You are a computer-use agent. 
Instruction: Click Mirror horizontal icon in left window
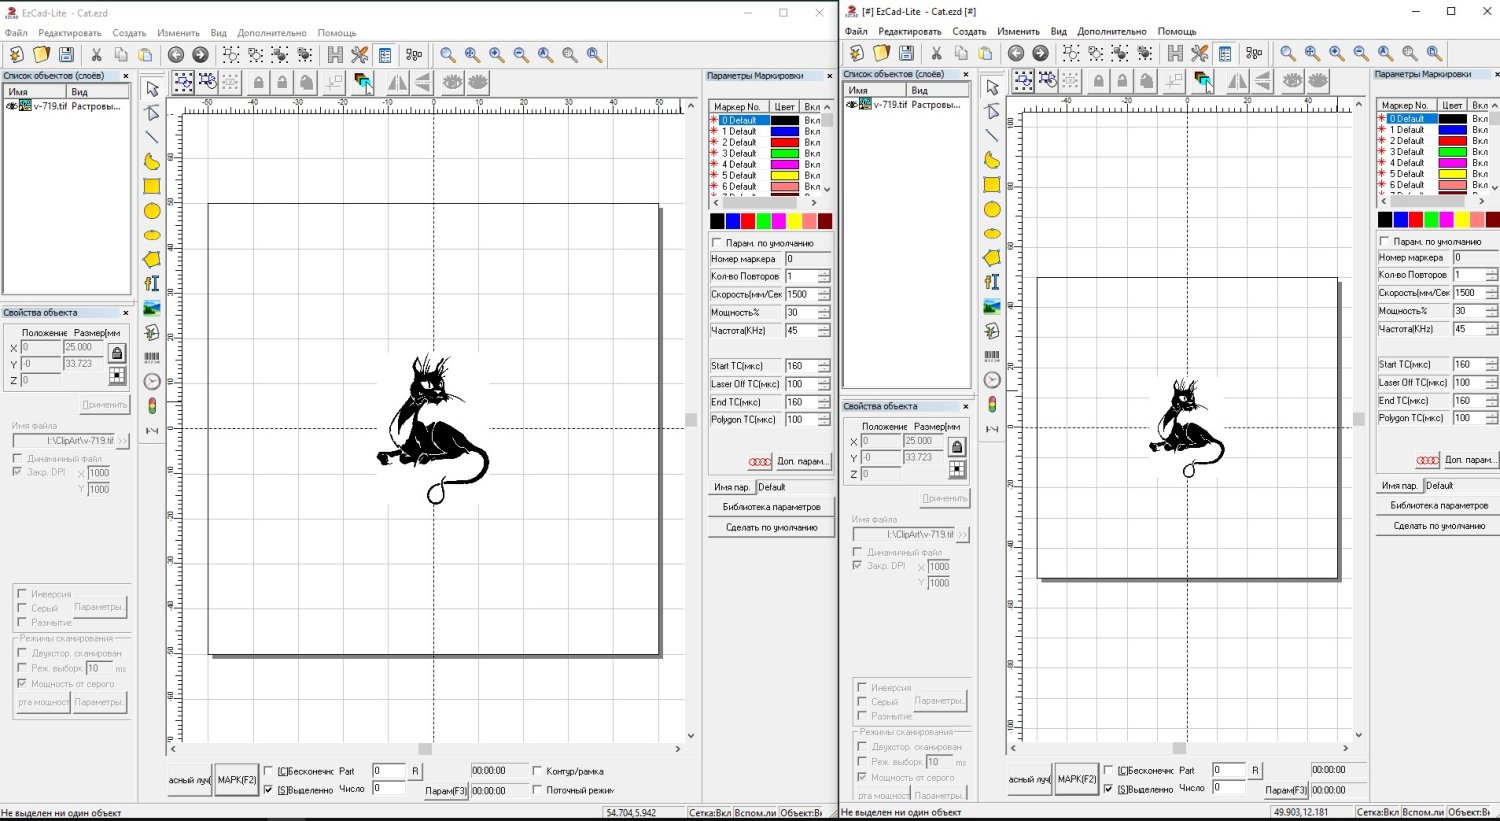coord(398,83)
